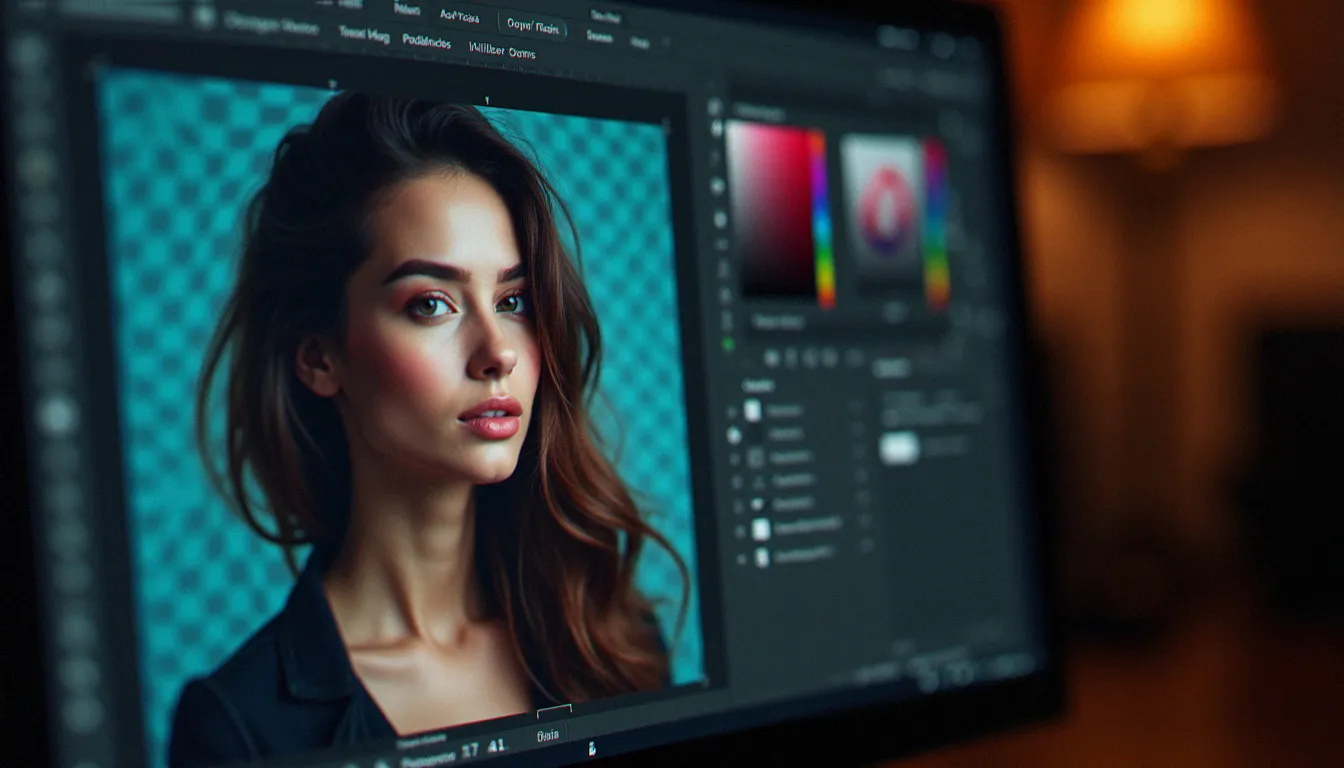Select the outlined highlighted tab in the top bar
This screenshot has width=1344, height=768.
coord(532,25)
